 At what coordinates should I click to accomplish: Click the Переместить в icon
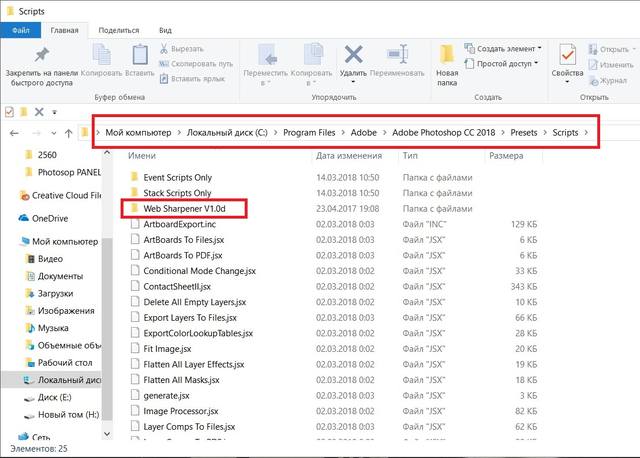coord(267,55)
